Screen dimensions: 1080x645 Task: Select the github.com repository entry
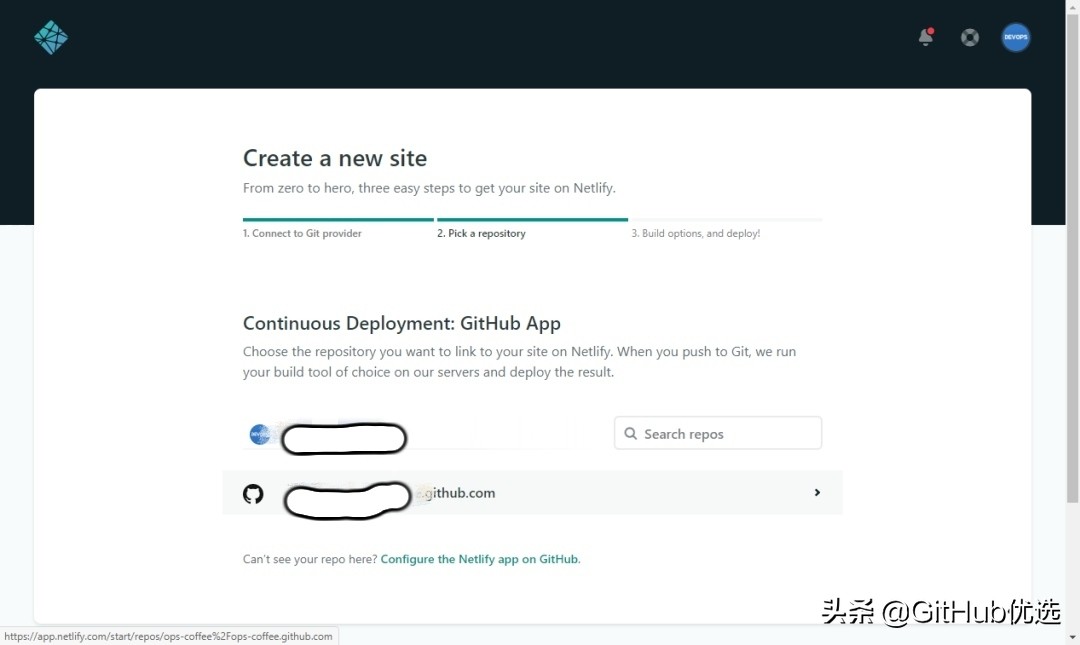pyautogui.click(x=531, y=492)
